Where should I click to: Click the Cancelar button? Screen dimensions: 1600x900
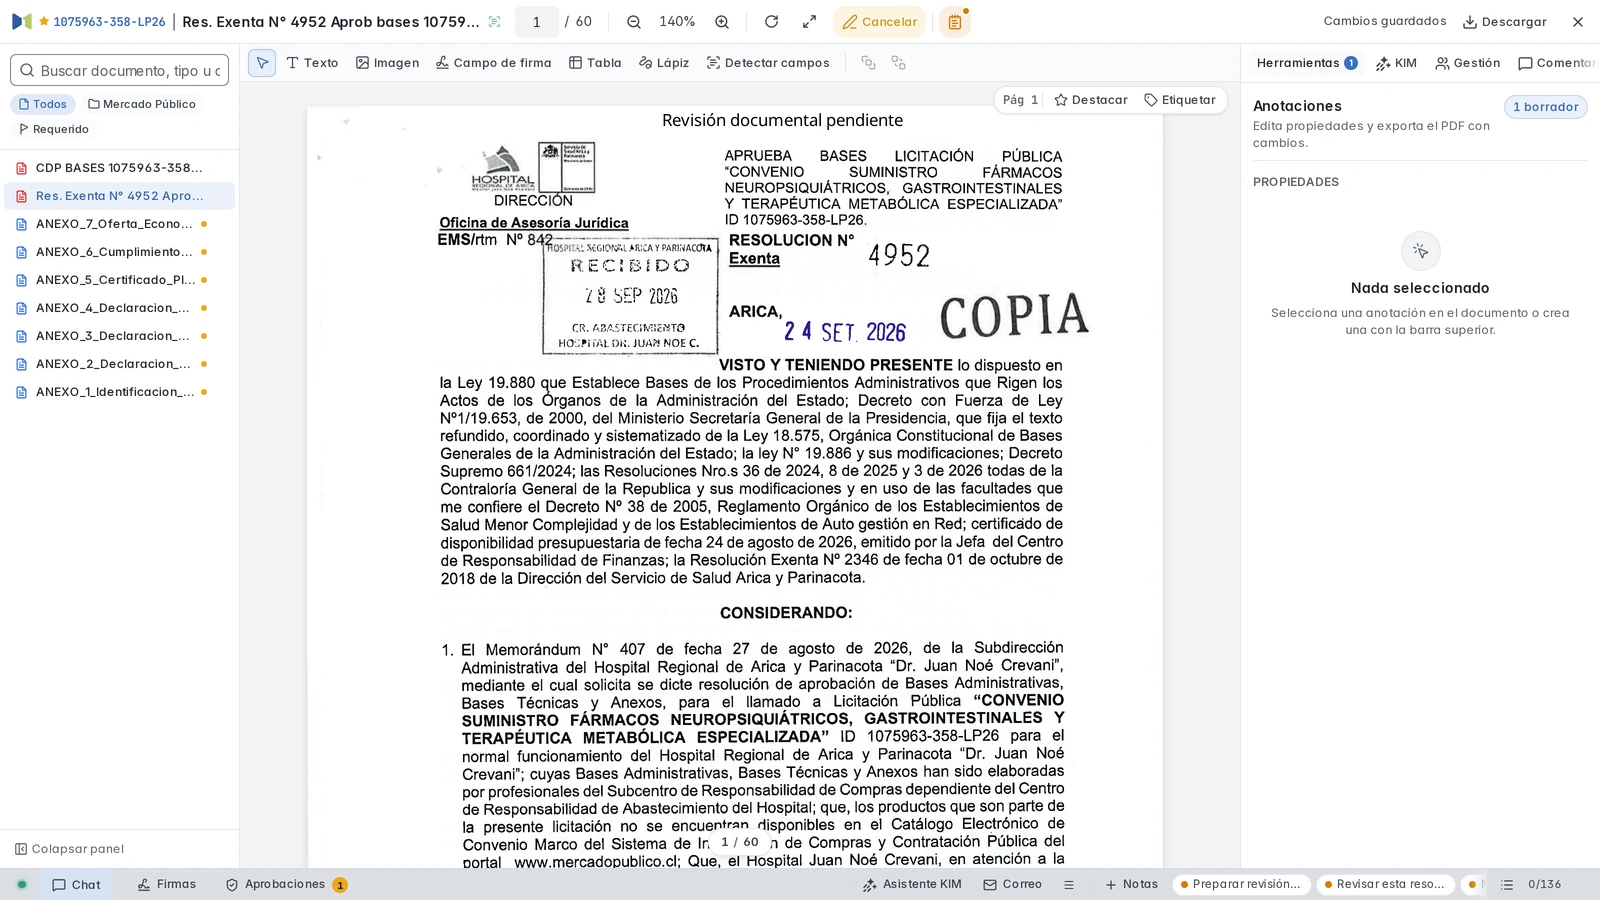pyautogui.click(x=879, y=22)
